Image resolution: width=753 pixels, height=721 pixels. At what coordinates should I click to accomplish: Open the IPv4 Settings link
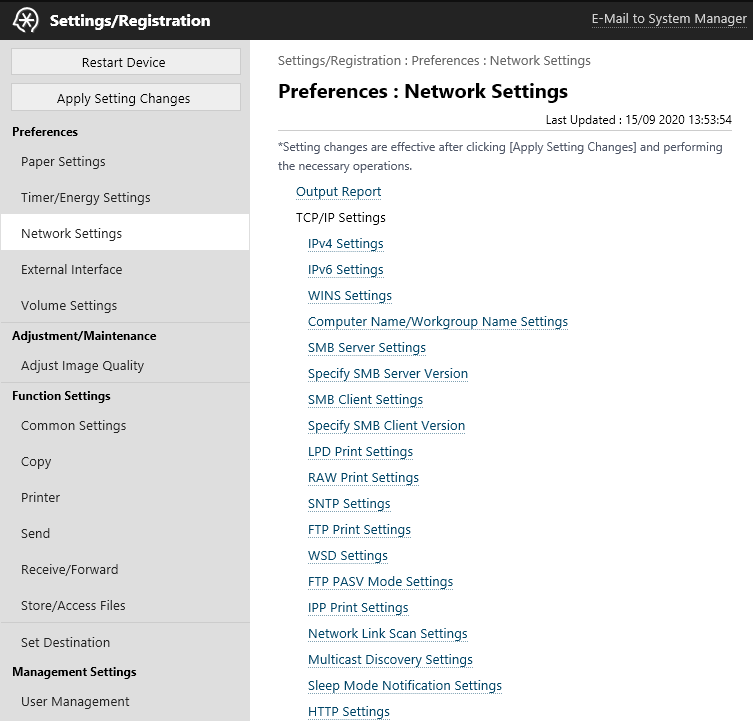345,244
